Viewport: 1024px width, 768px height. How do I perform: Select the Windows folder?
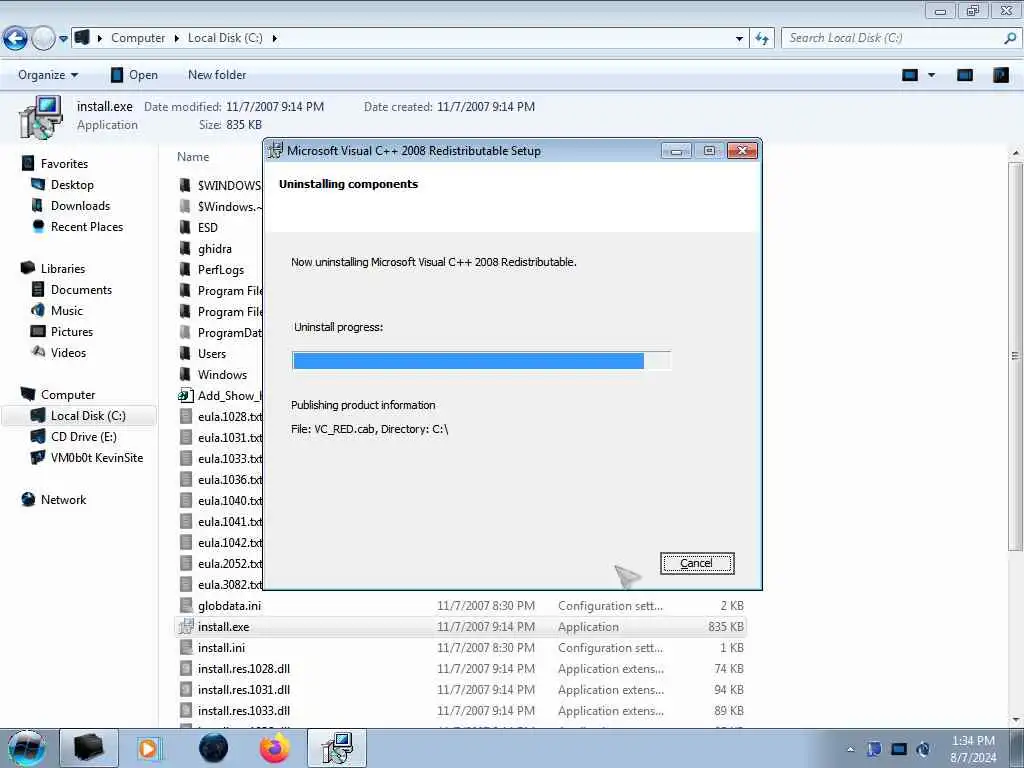pyautogui.click(x=222, y=375)
